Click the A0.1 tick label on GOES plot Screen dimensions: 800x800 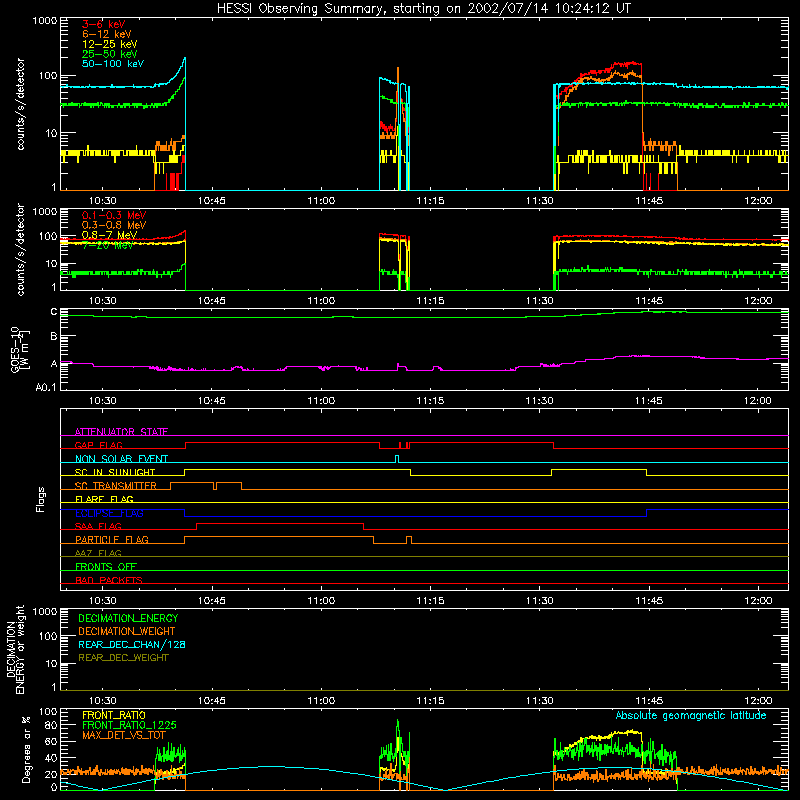[x=46, y=388]
